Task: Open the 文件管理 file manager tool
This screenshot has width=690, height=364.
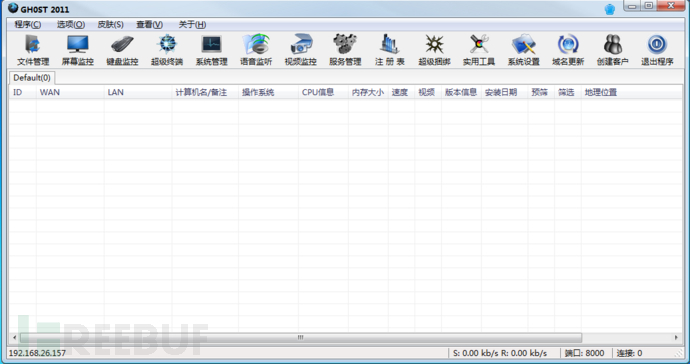Action: coord(33,50)
